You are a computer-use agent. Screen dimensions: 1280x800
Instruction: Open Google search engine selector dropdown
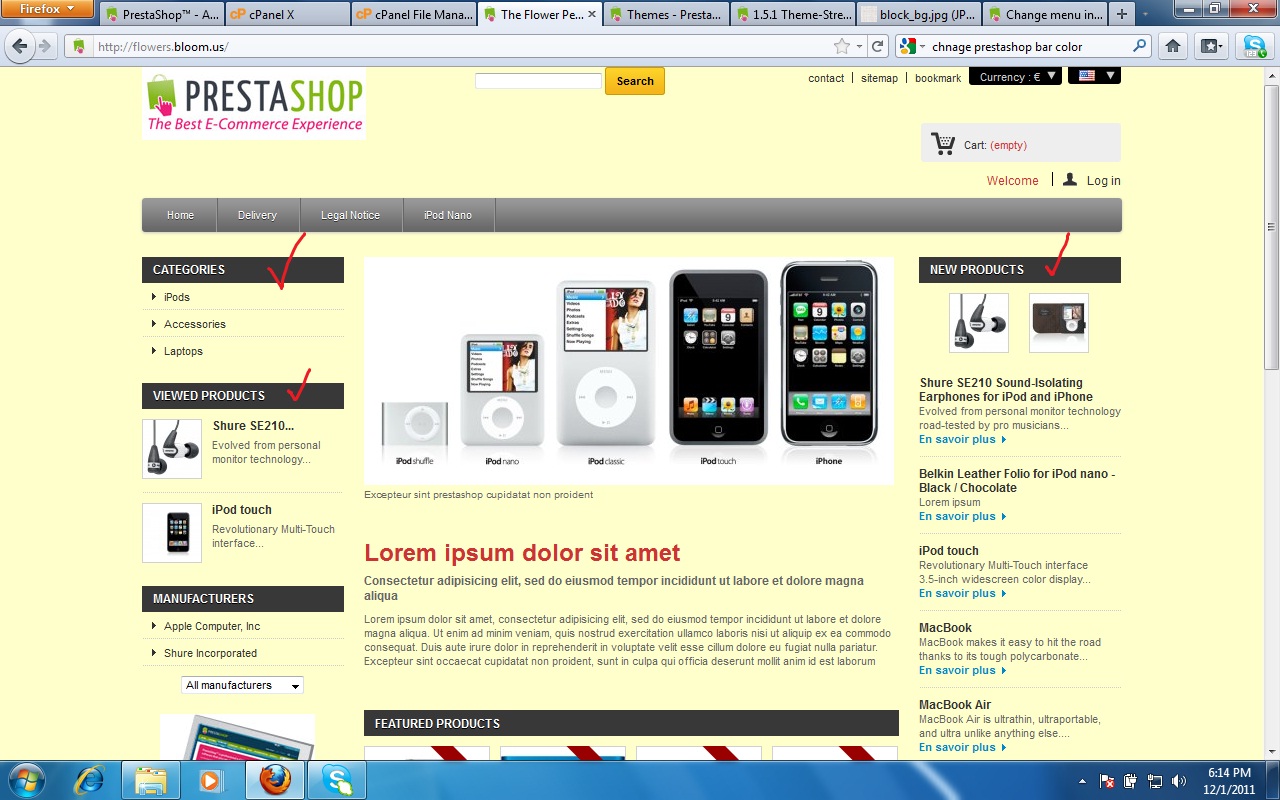click(913, 46)
